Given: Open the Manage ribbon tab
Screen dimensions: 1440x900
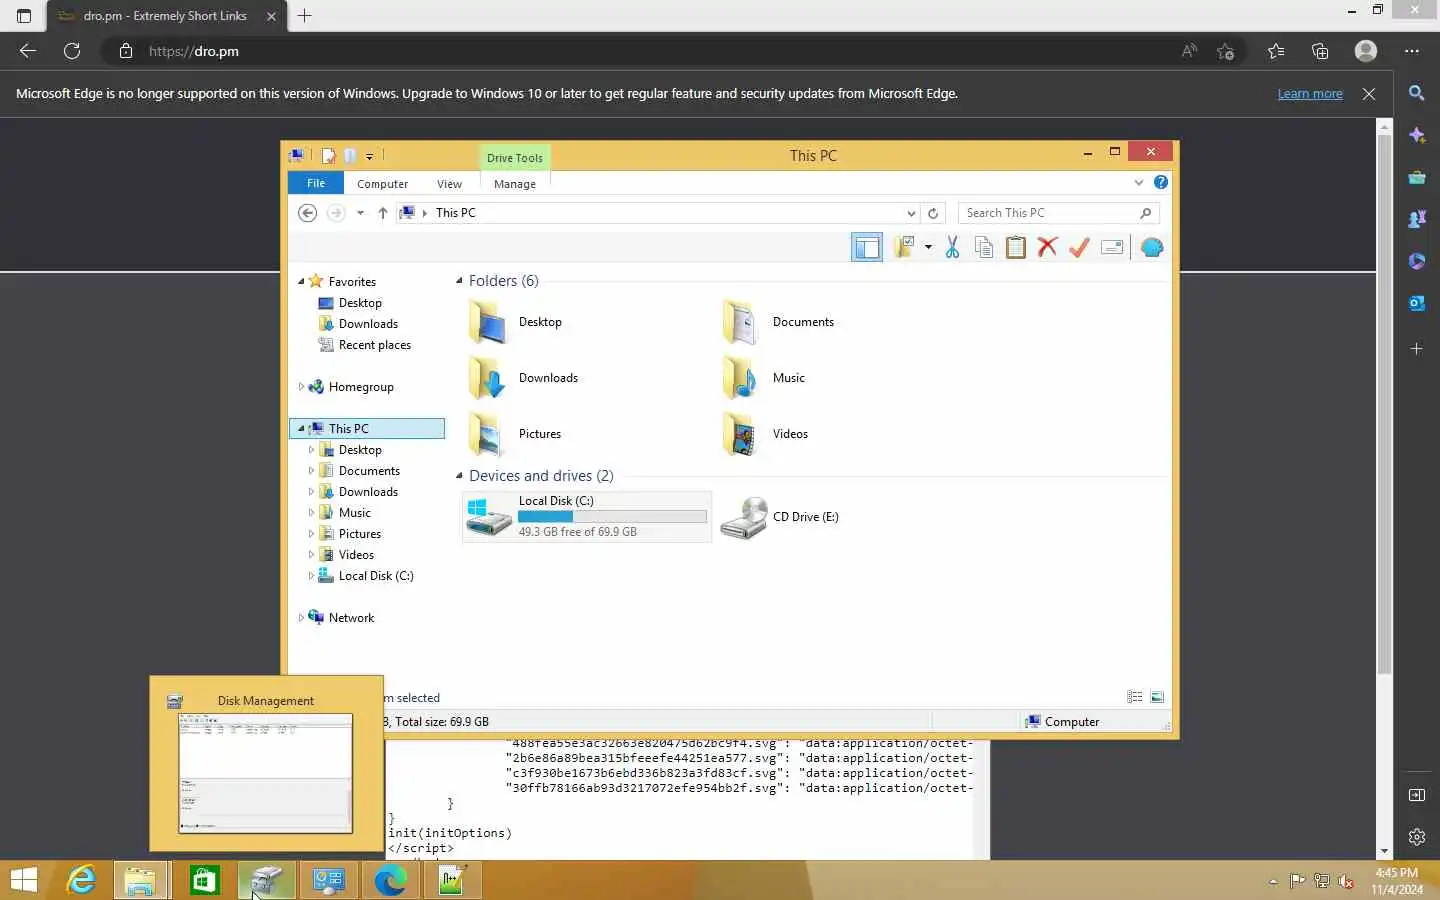Looking at the screenshot, I should (515, 184).
